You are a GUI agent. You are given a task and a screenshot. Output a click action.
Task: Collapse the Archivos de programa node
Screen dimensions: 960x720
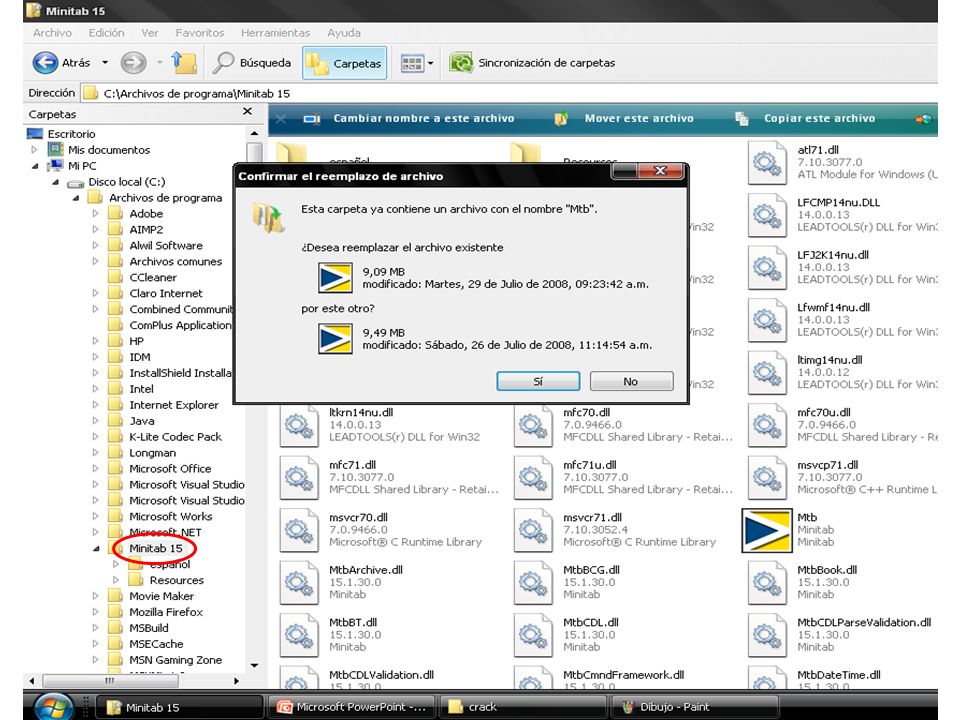pyautogui.click(x=76, y=198)
